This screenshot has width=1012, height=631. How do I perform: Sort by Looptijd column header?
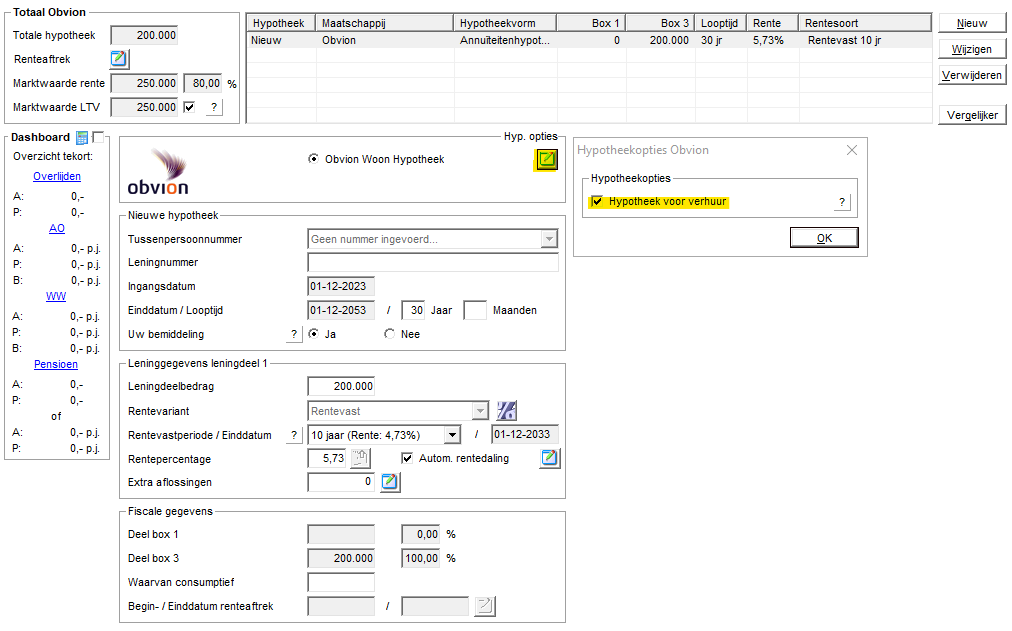720,23
